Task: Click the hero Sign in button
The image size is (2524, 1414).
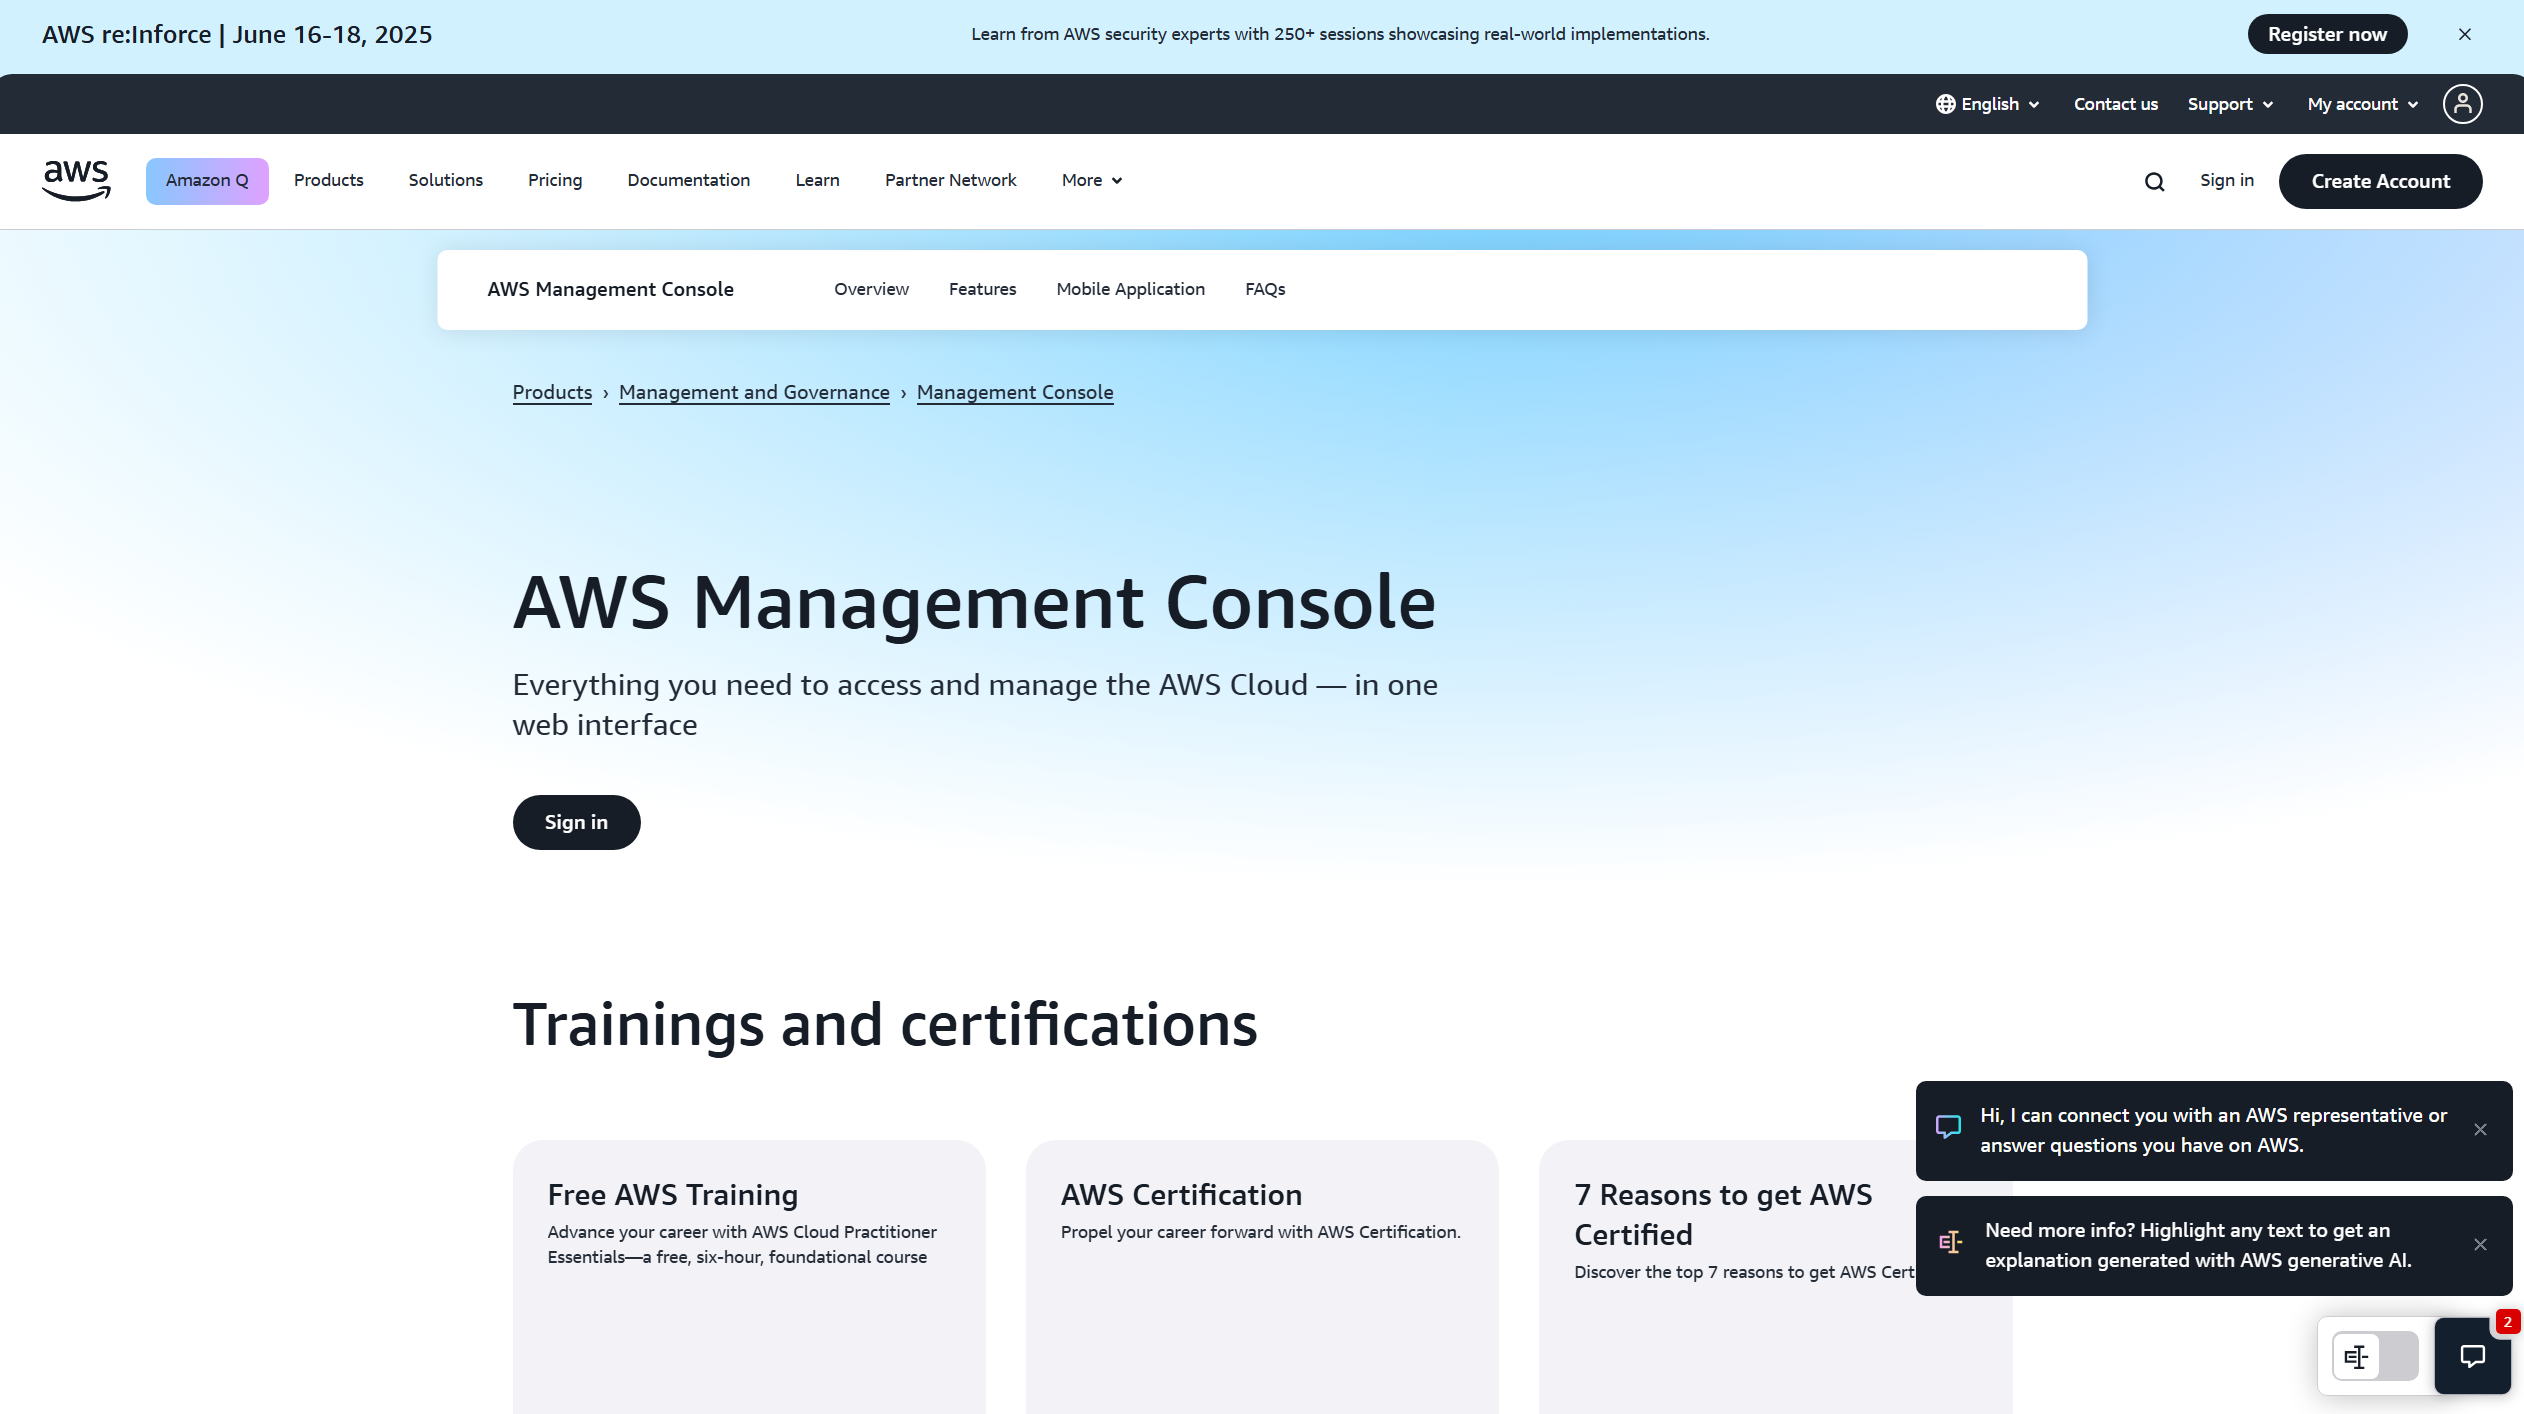Action: (576, 823)
